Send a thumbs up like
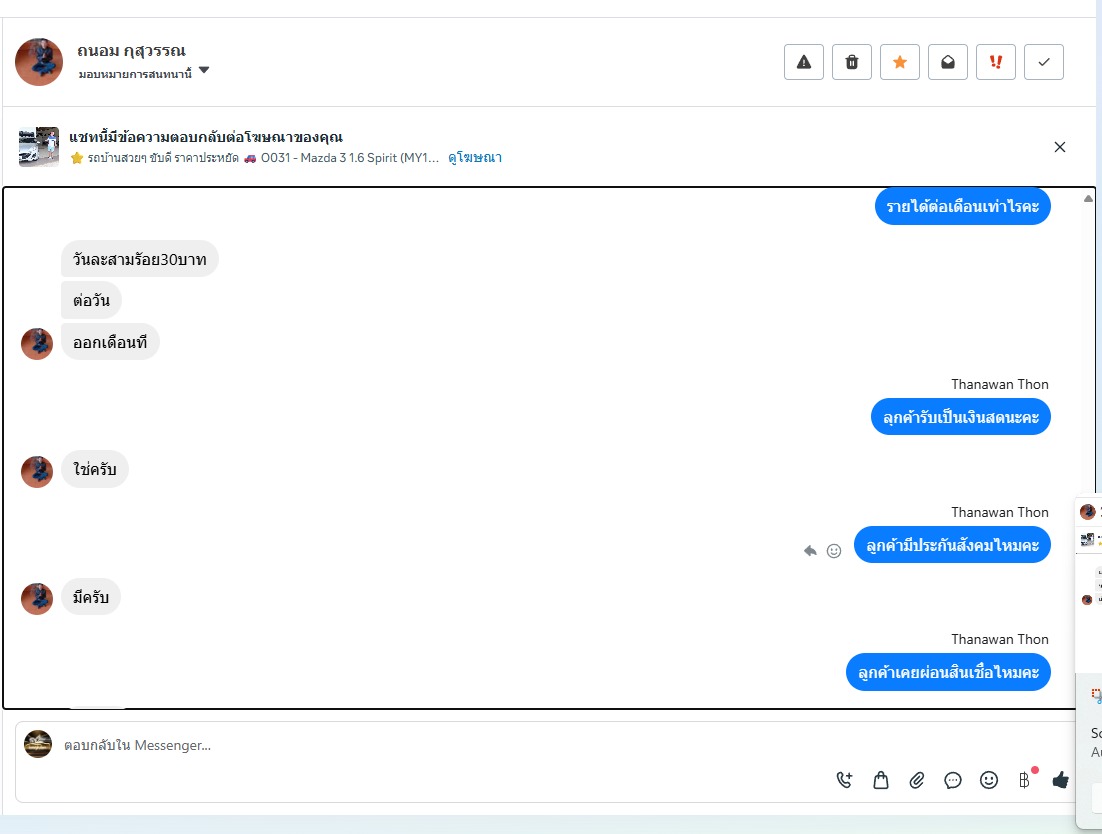 1061,780
